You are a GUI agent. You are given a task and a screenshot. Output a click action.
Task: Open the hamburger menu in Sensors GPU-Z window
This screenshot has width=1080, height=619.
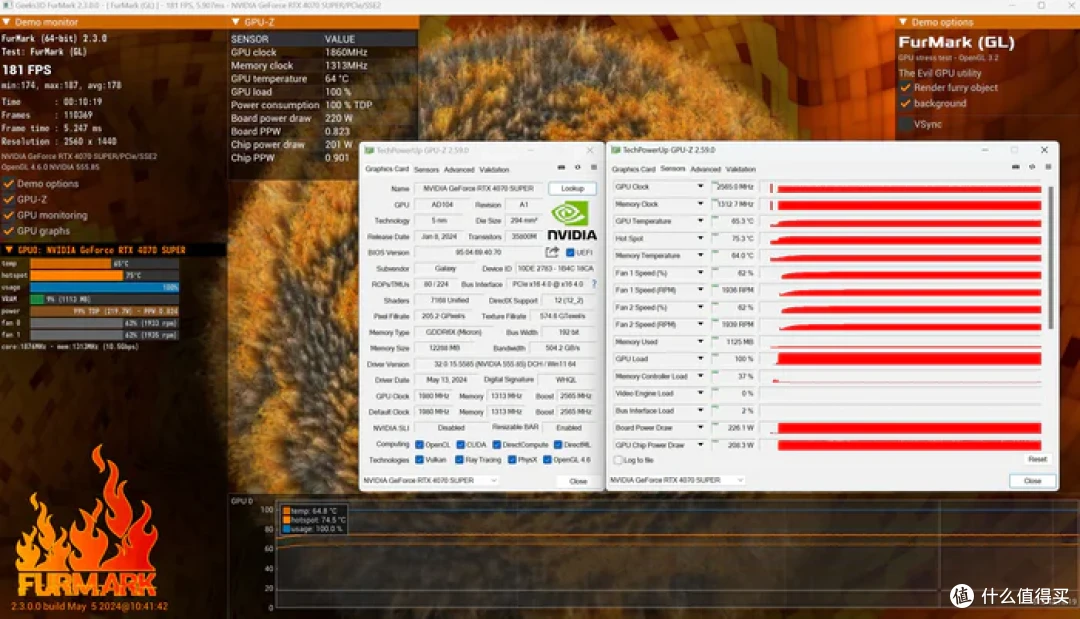pyautogui.click(x=1048, y=167)
